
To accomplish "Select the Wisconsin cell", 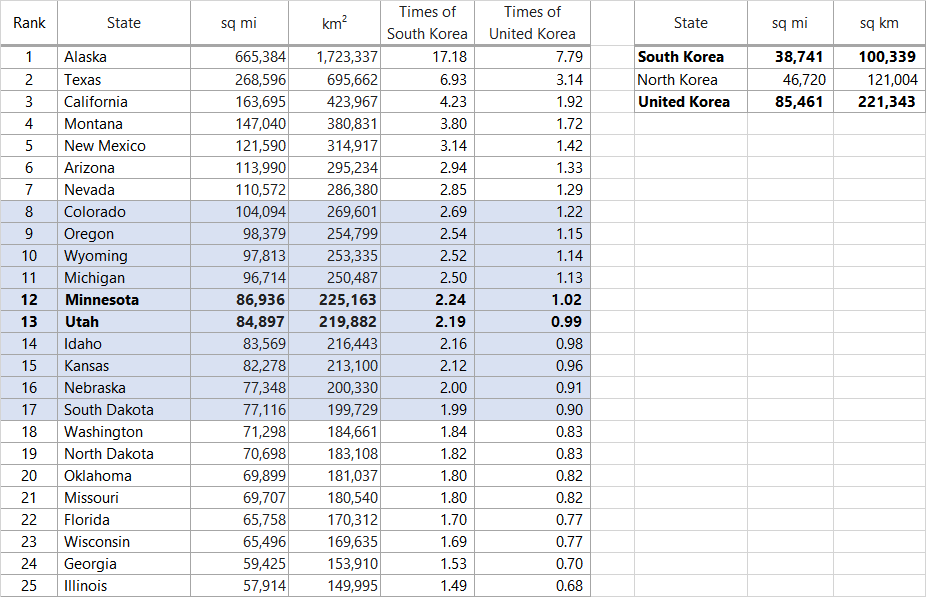I will pos(123,541).
